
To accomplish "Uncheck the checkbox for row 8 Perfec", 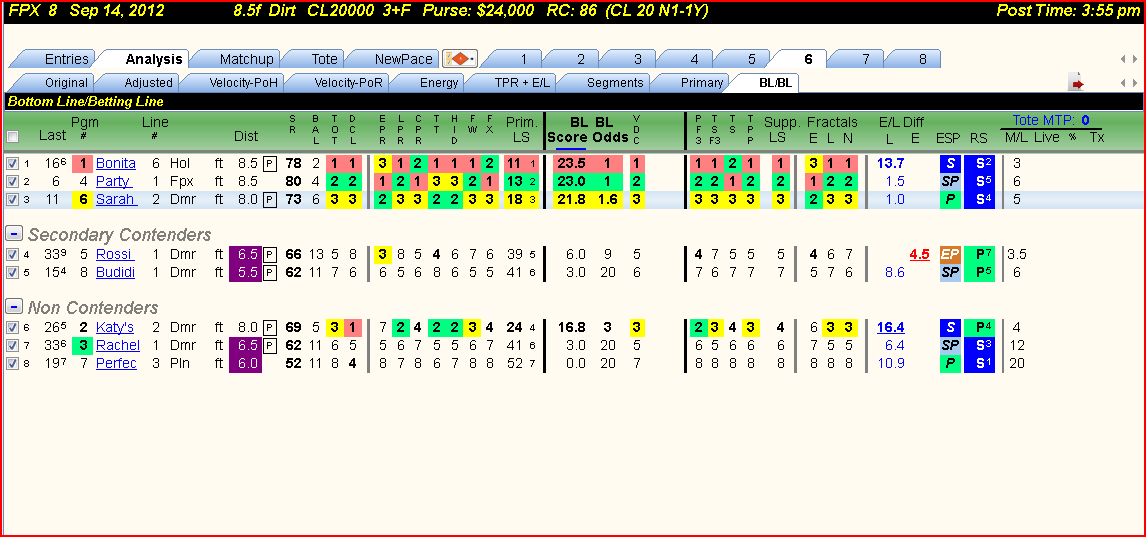I will (12, 364).
